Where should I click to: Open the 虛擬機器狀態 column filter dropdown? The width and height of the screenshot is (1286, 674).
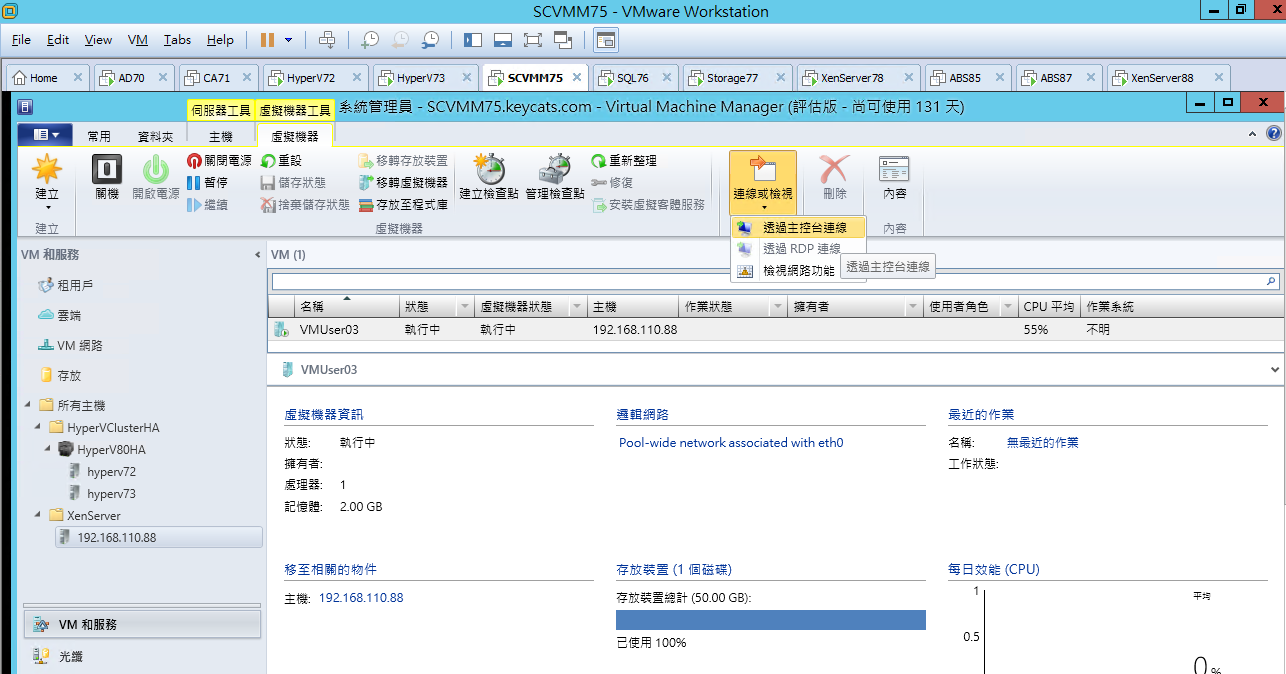[576, 307]
